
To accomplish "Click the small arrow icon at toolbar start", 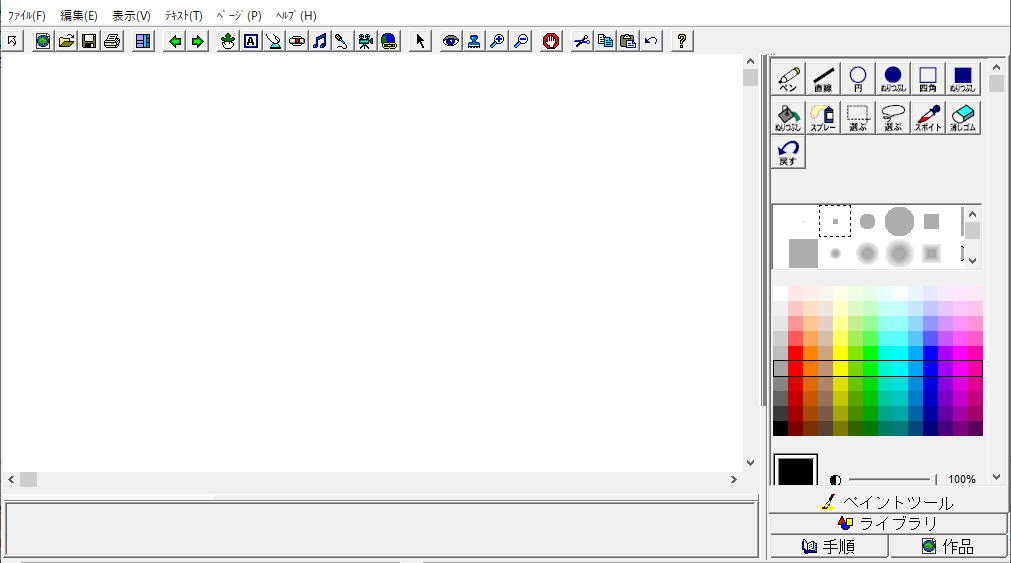I will 12,41.
